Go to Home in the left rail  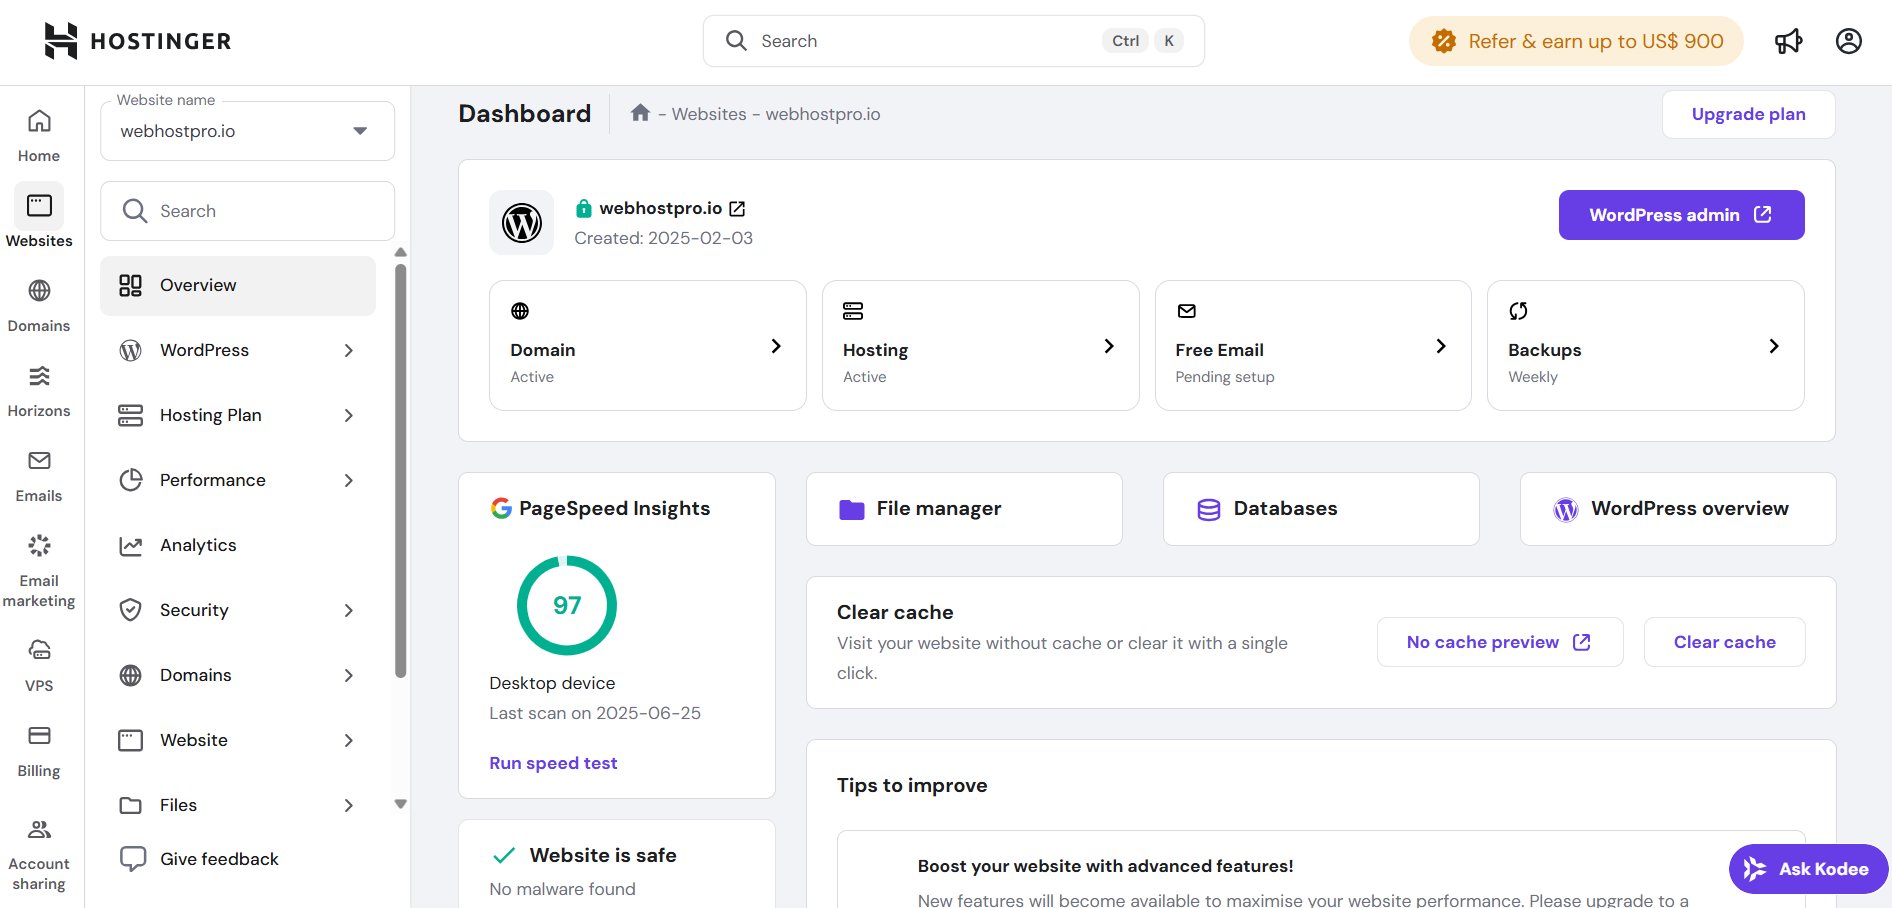pos(39,136)
